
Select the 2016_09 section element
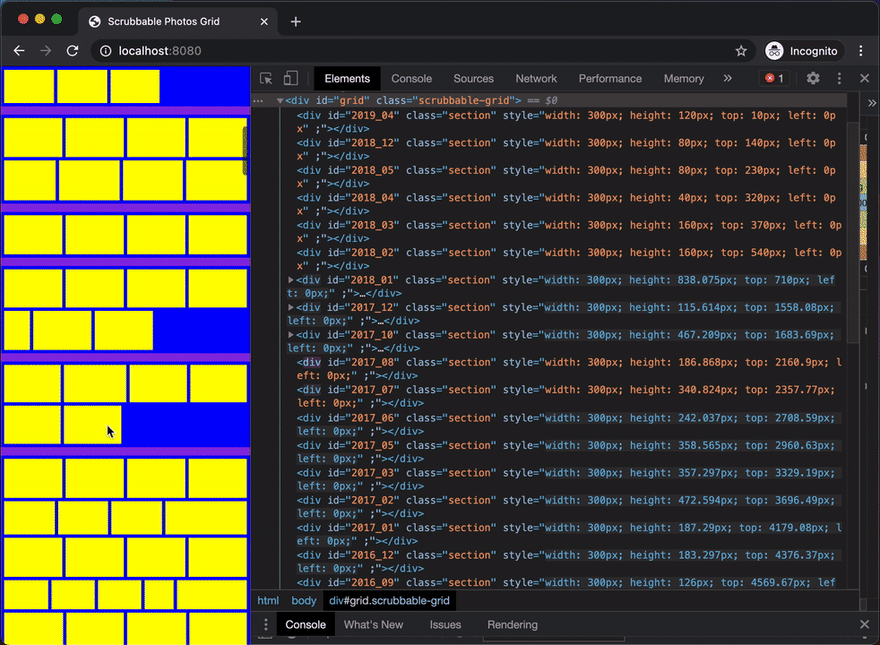566,583
